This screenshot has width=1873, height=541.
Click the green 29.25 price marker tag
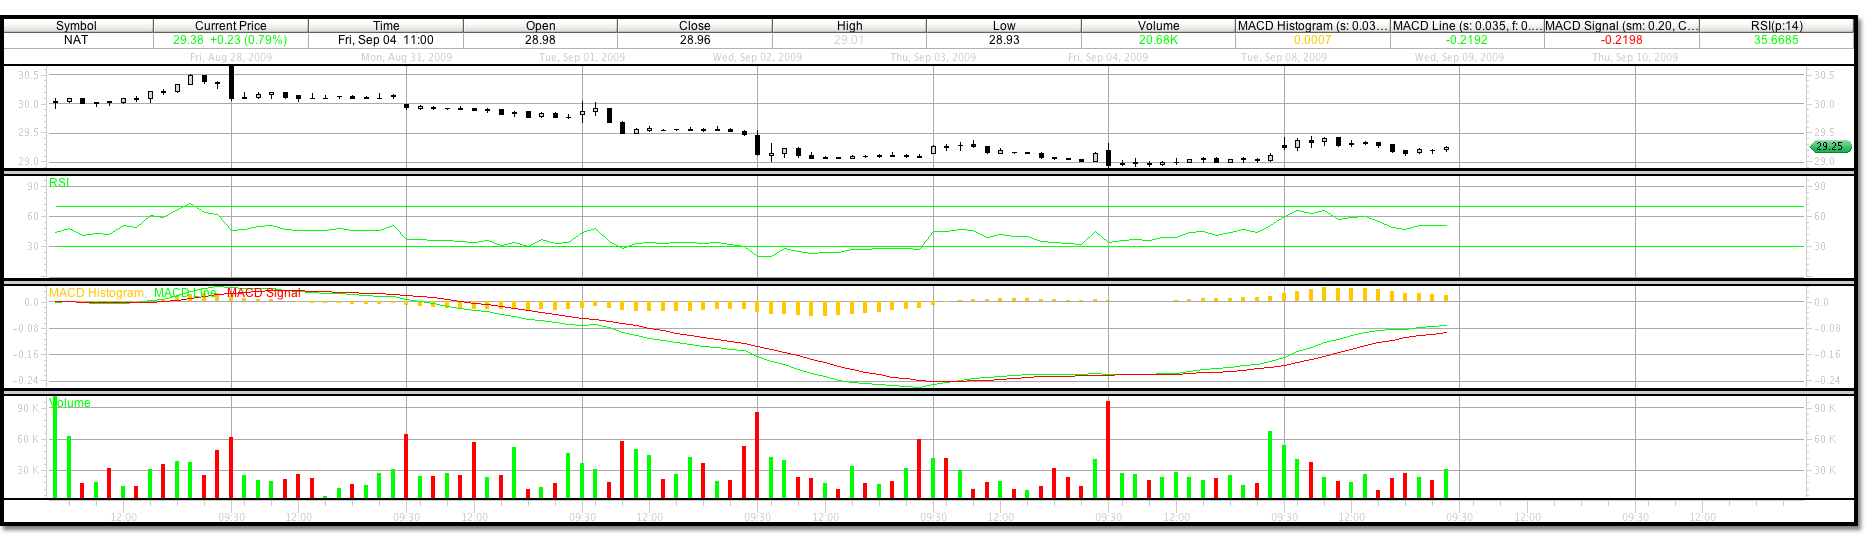point(1829,146)
